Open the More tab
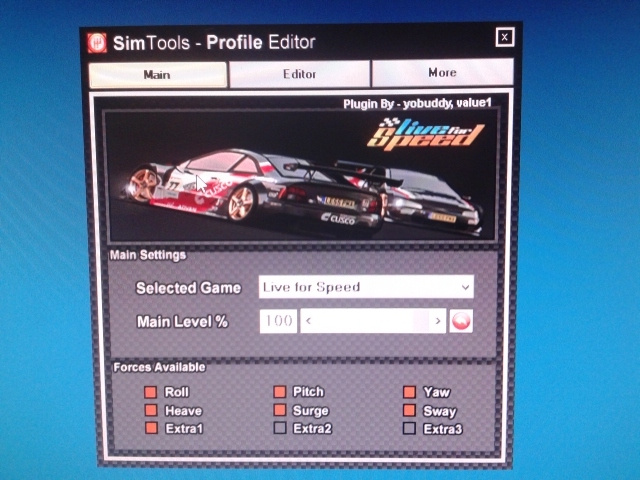640x480 pixels. click(x=442, y=72)
